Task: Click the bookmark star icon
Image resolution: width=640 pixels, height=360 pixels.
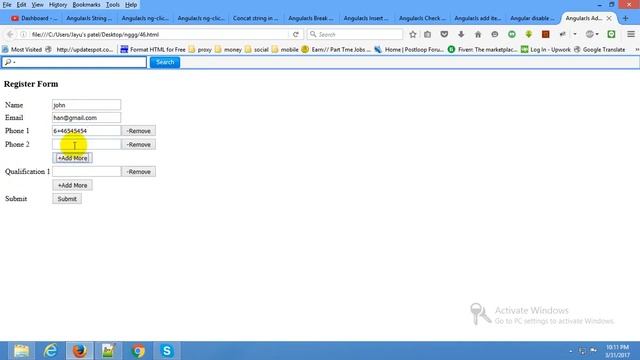Action: [413, 35]
